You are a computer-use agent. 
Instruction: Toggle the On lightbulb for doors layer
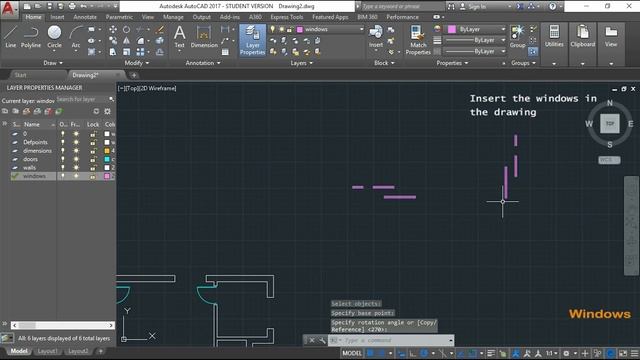[x=63, y=159]
